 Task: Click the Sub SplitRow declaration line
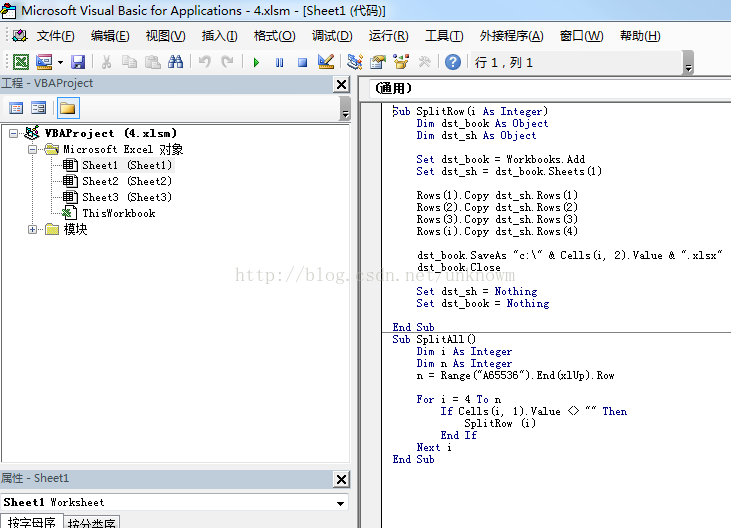click(x=470, y=111)
